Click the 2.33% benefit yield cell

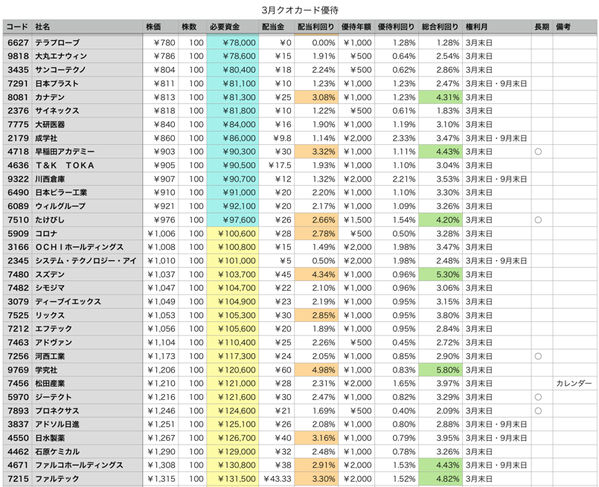(x=397, y=138)
